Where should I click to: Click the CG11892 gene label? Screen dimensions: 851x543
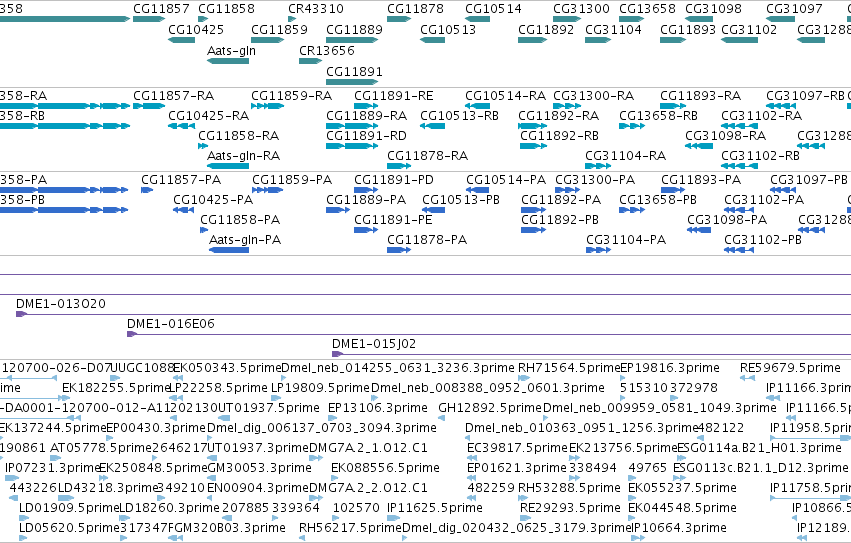tap(546, 29)
